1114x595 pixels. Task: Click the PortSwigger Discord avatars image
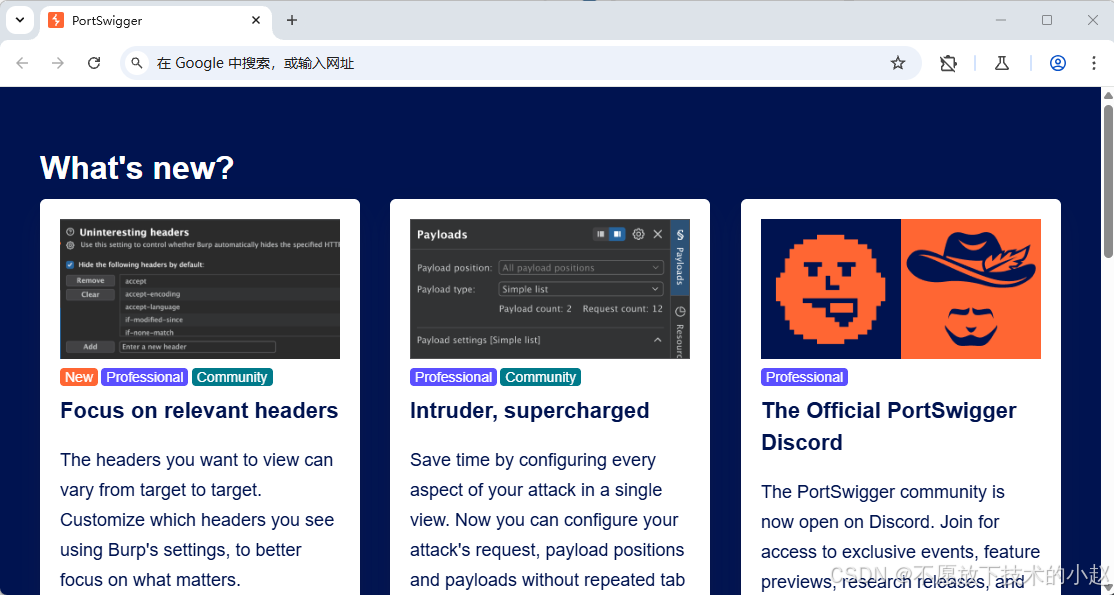[901, 289]
